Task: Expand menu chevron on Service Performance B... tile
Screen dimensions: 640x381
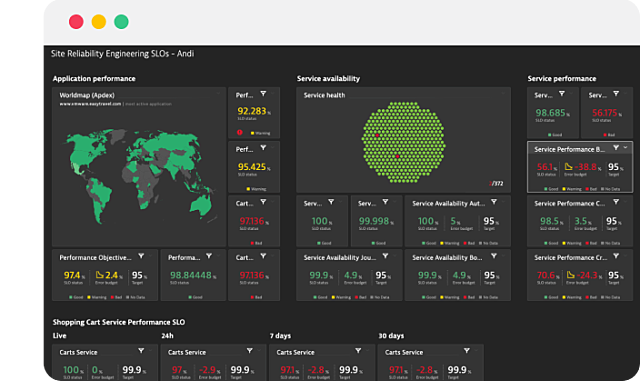Action: [625, 148]
